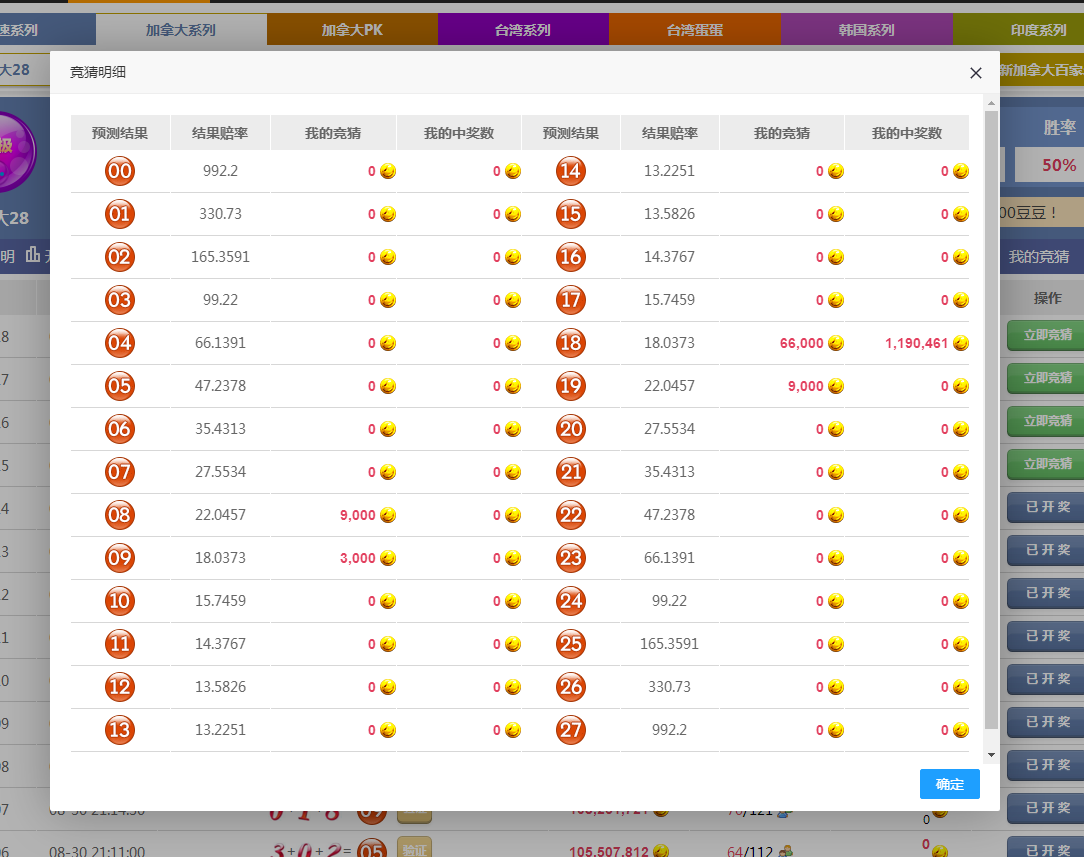Image resolution: width=1084 pixels, height=857 pixels.
Task: Click the gold coin beside 1,190,461 winnings
Action: [961, 343]
